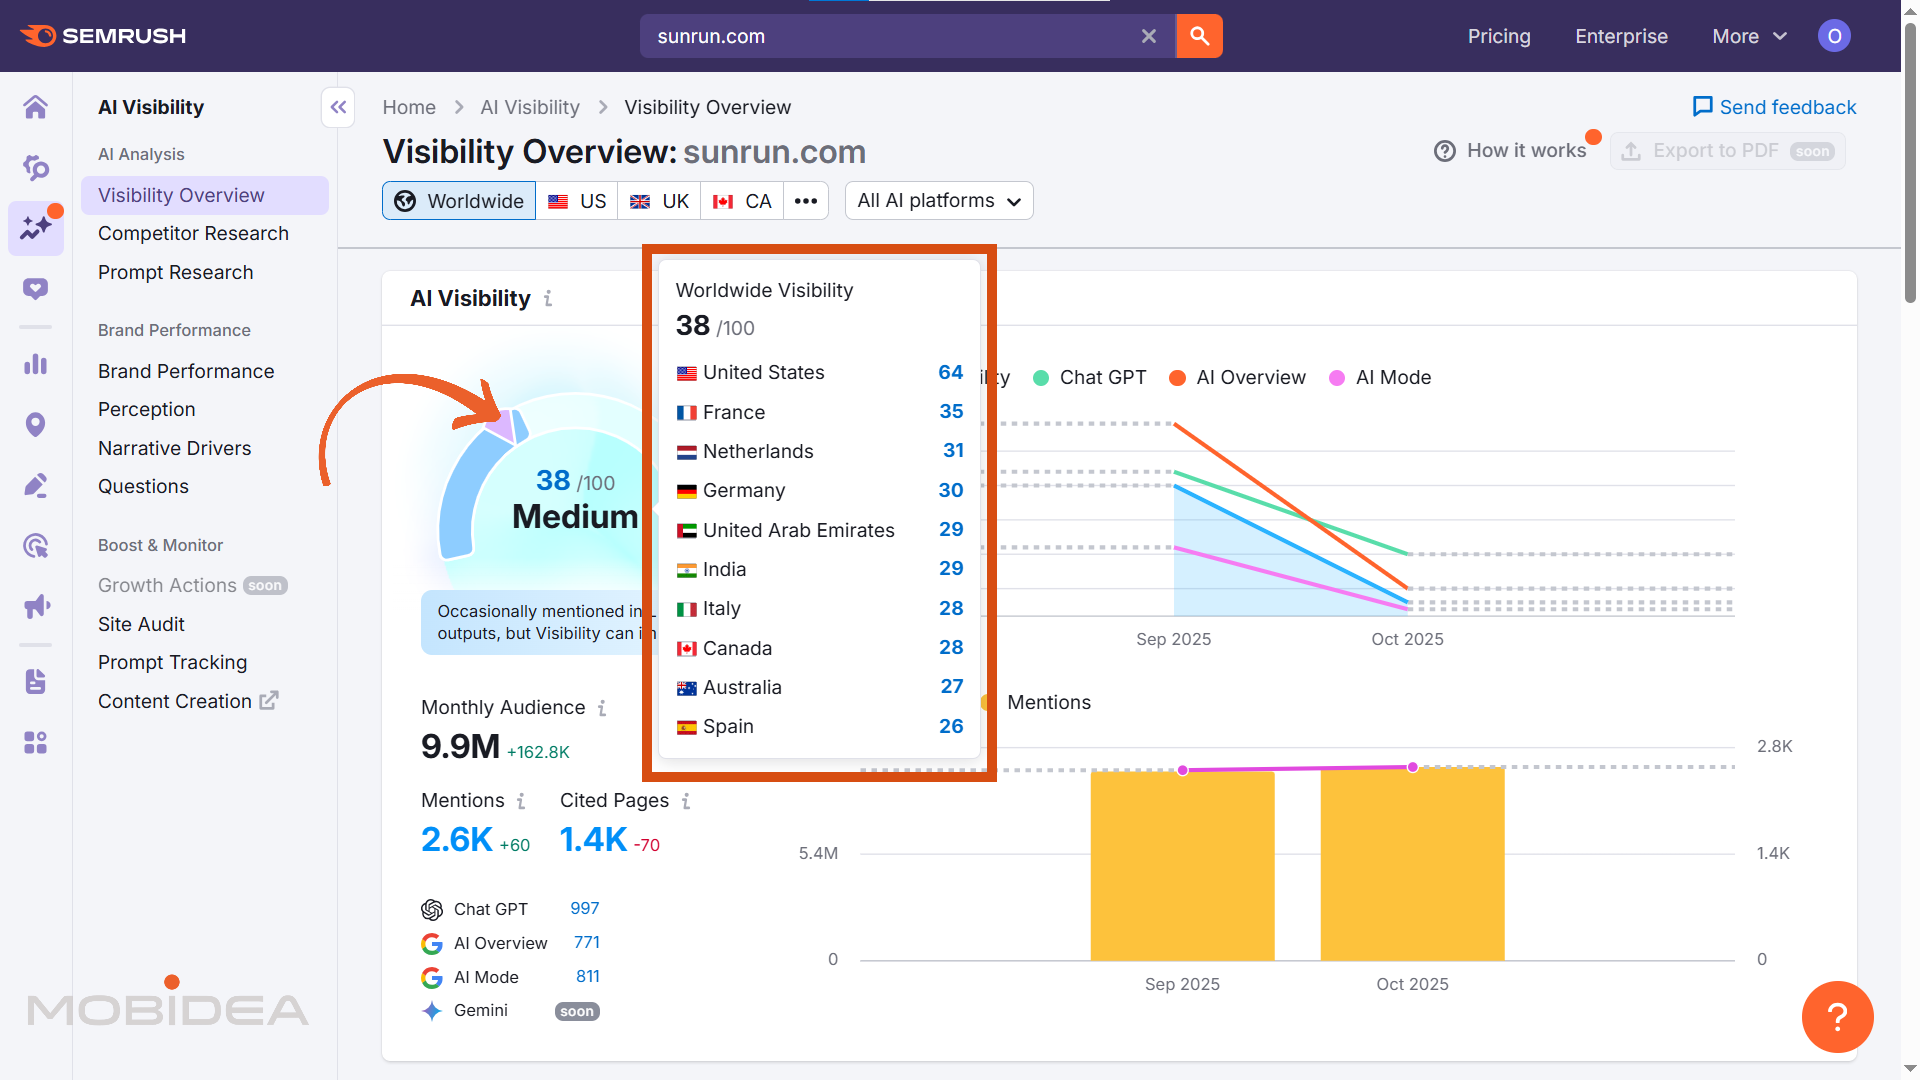
Task: Click the Social toolkit heart icon
Action: pyautogui.click(x=36, y=288)
